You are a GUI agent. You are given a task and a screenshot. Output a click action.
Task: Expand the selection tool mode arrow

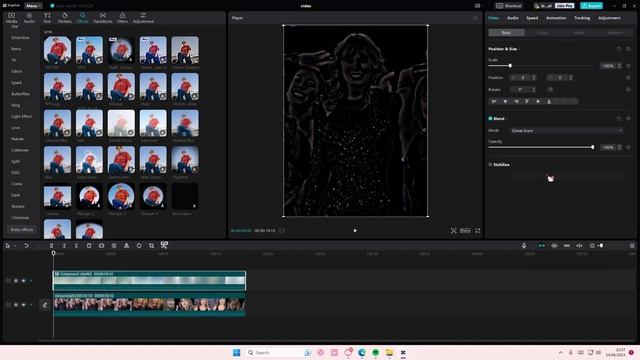(x=15, y=246)
